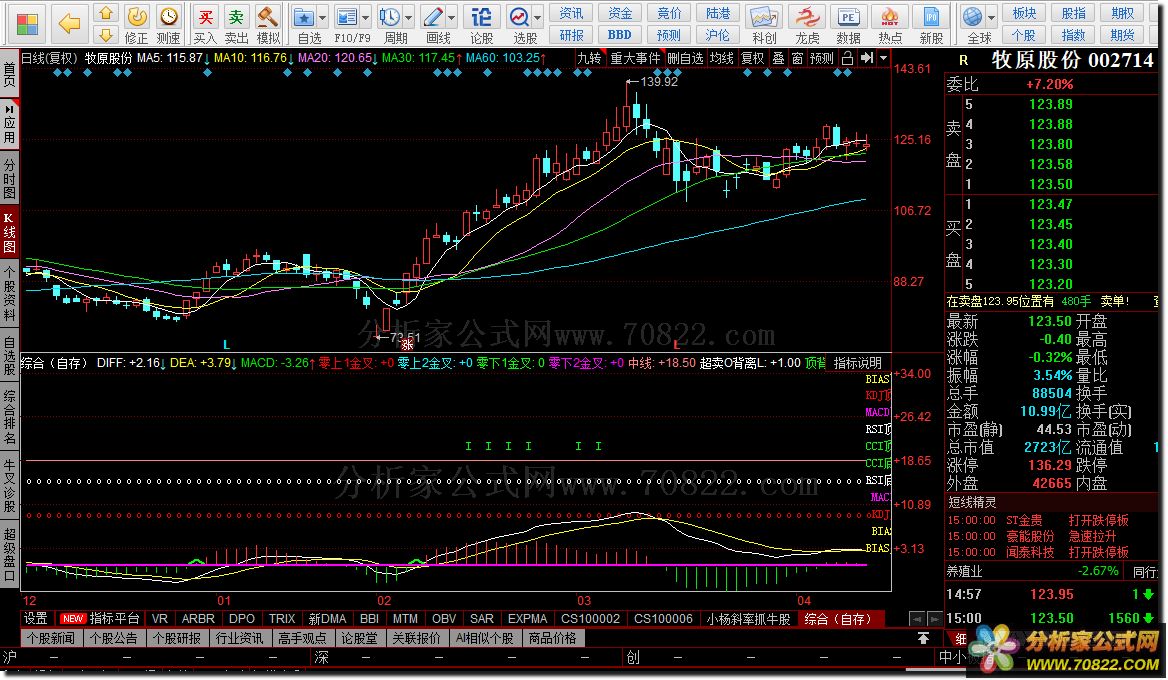1168x680 pixels.
Task: Toggle 均线 moving averages display
Action: 721,57
